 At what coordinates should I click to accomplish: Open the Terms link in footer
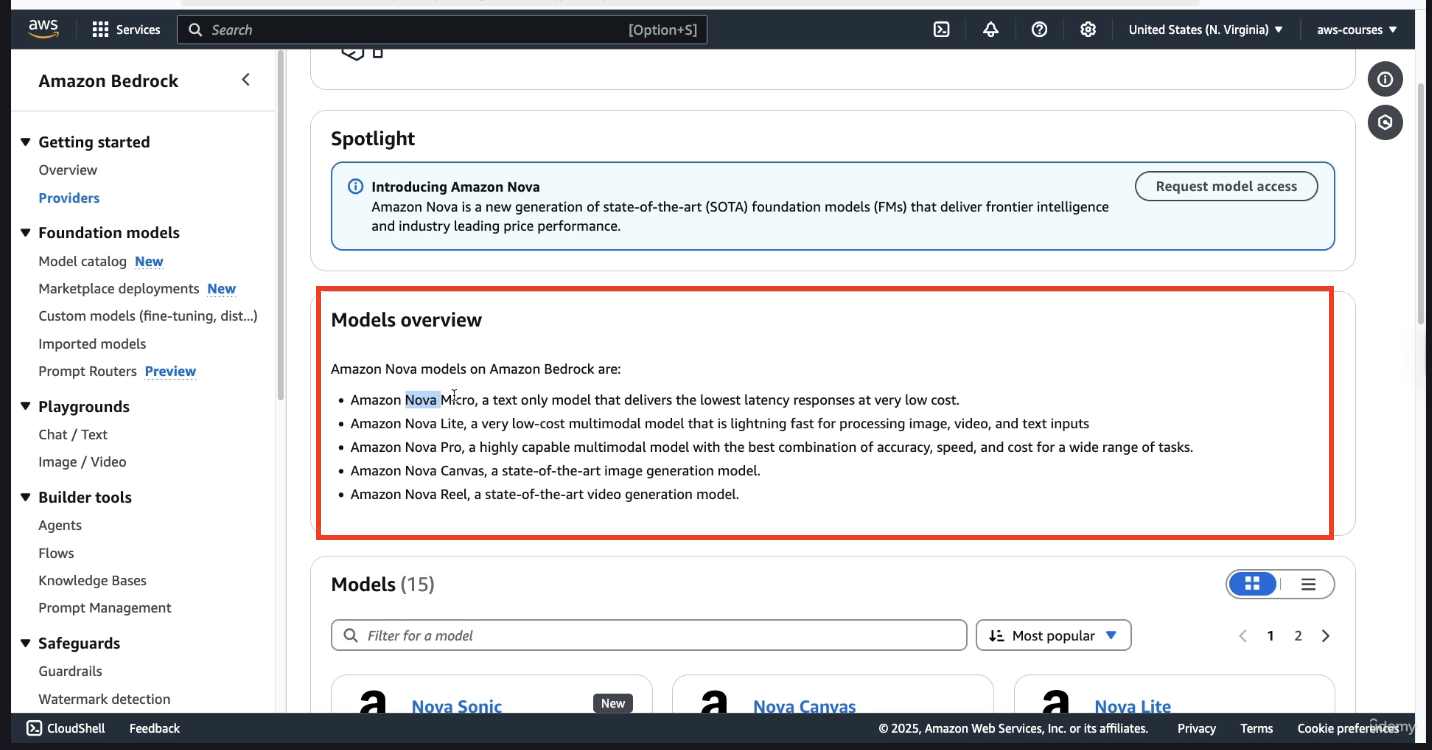pos(1256,728)
